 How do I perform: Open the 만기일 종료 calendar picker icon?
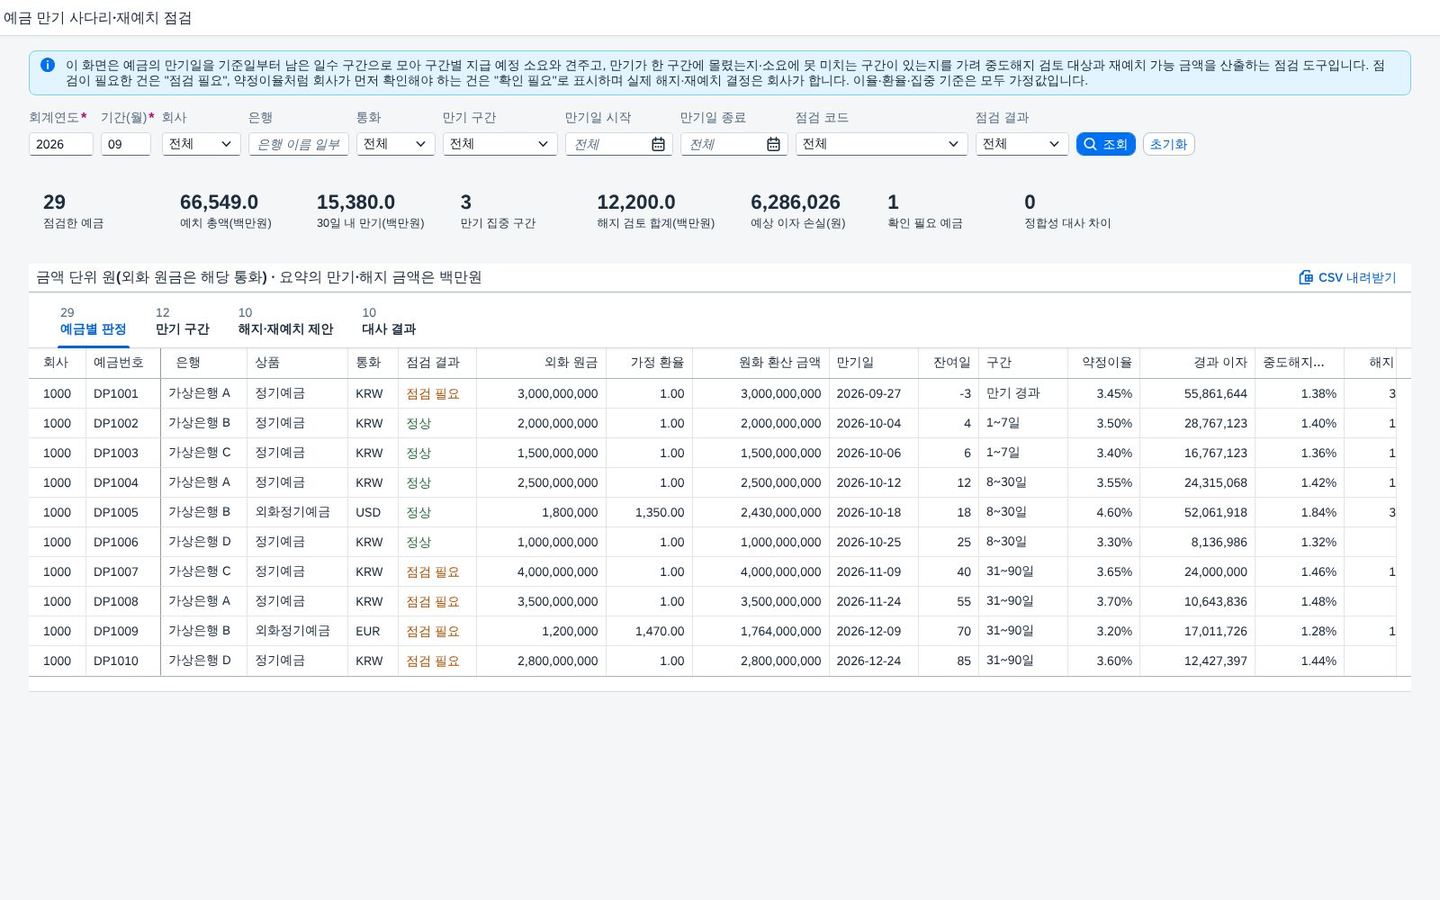tap(773, 144)
